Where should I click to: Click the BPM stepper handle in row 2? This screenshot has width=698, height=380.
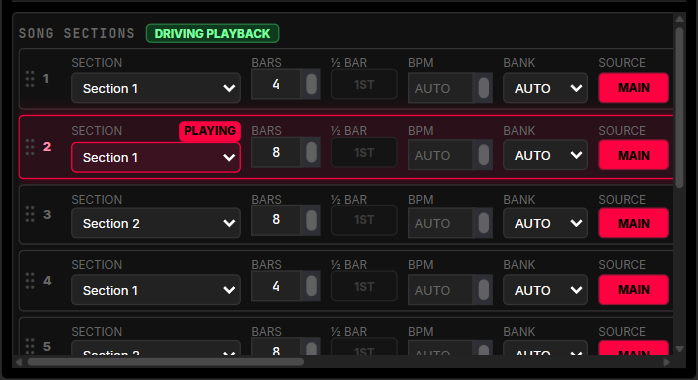click(483, 155)
